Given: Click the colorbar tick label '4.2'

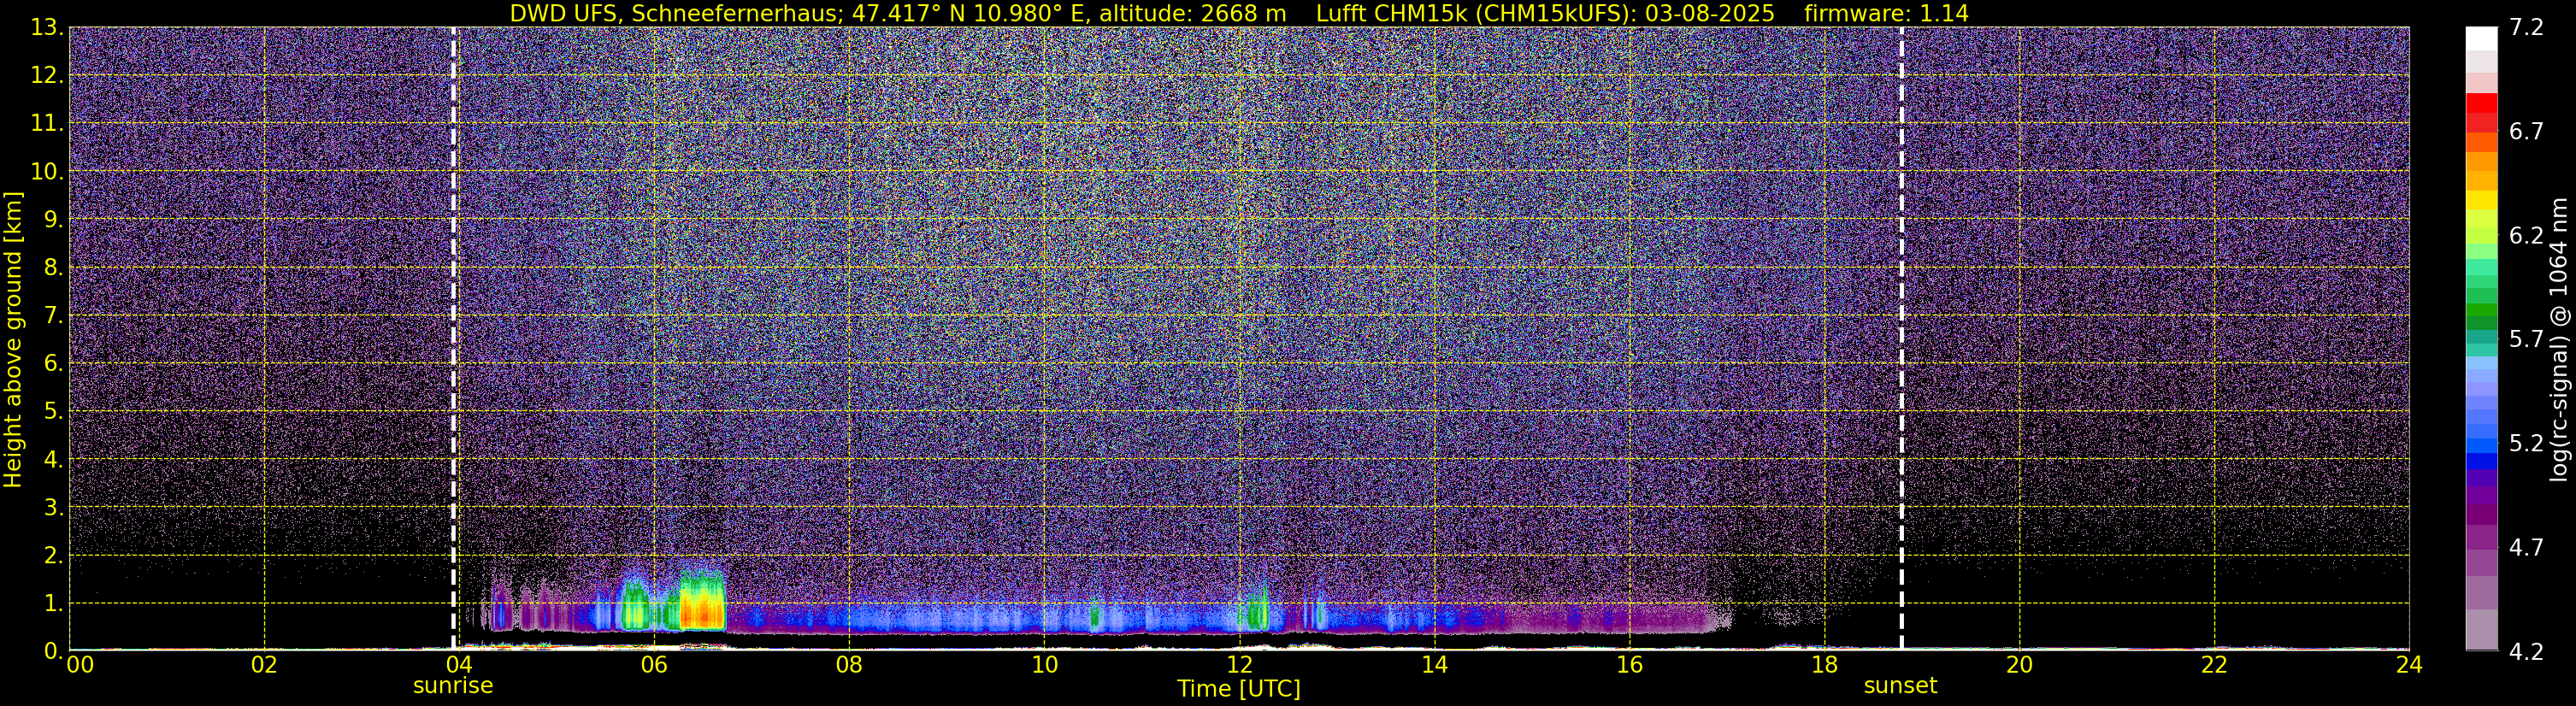Looking at the screenshot, I should pos(2526,651).
